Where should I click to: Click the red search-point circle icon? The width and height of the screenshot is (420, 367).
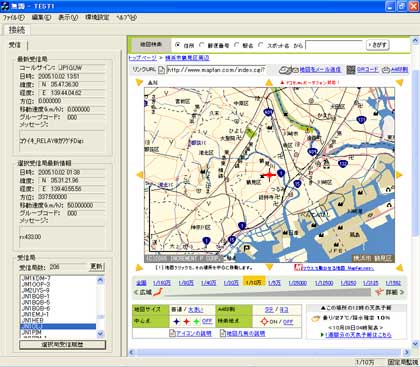[x=264, y=322]
